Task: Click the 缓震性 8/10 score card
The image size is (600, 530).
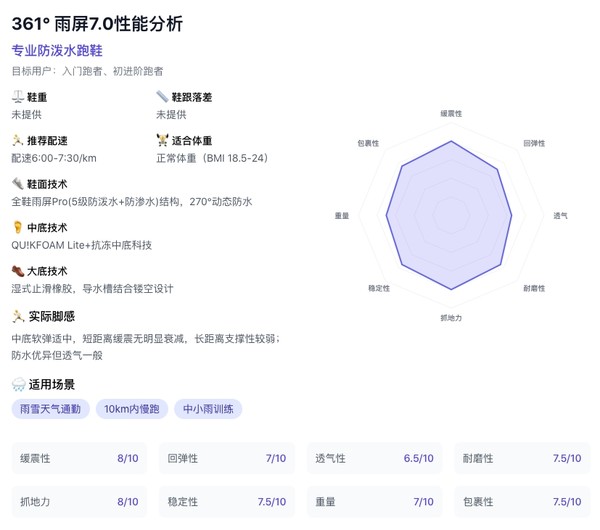Action: click(79, 458)
